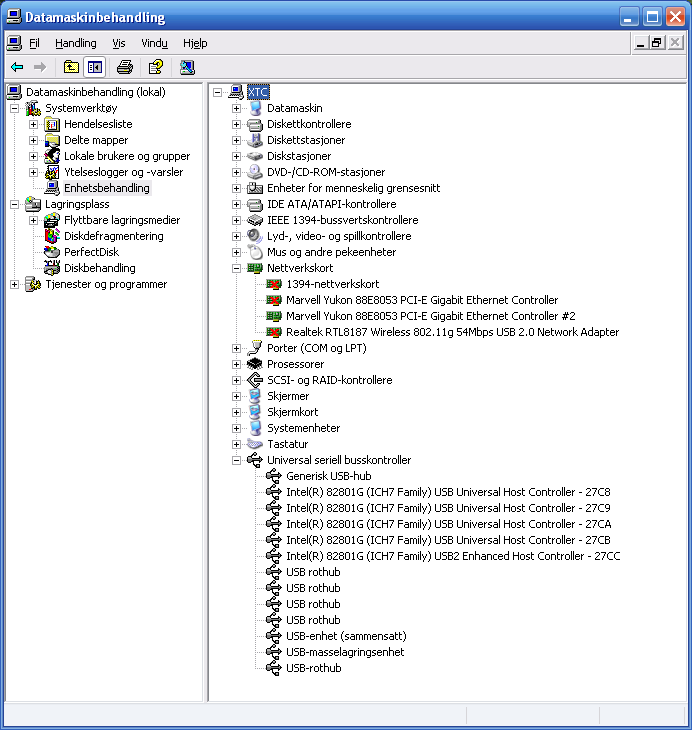Select USB-rothub last entry with hyphen
692x730 pixels.
[x=313, y=668]
